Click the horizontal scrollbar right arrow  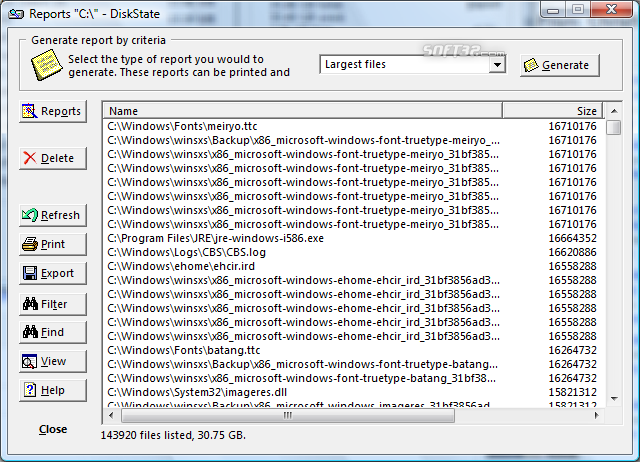click(597, 415)
